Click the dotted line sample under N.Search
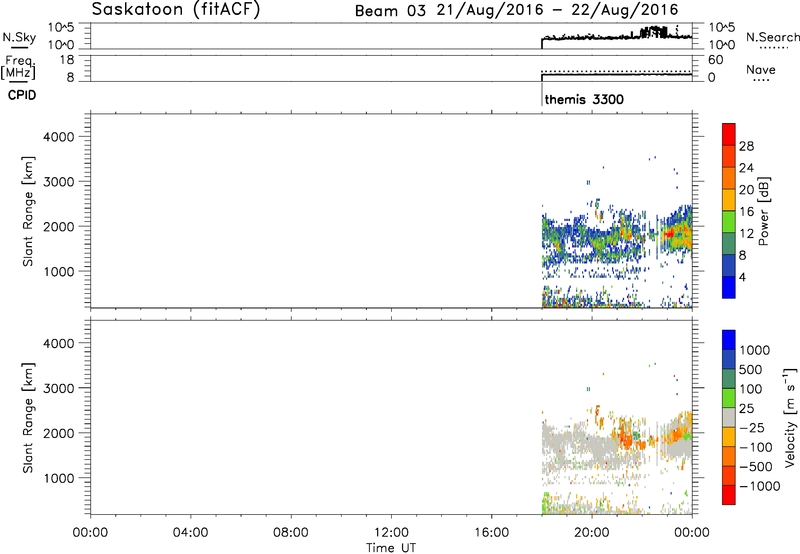This screenshot has width=800, height=554. 772,48
